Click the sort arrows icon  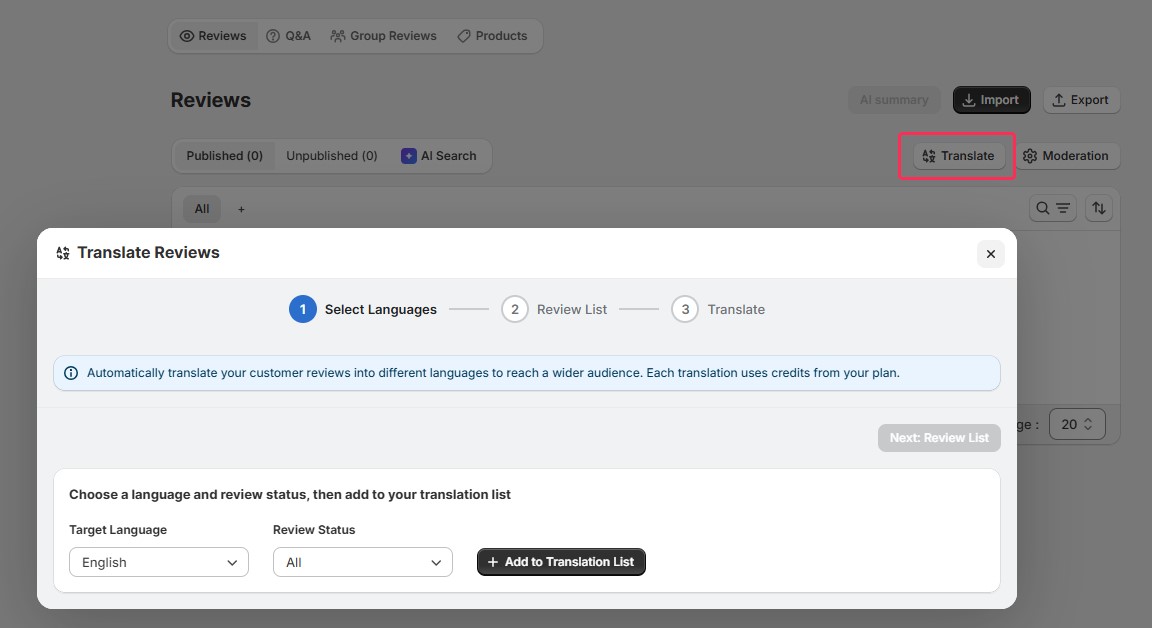click(x=1098, y=207)
